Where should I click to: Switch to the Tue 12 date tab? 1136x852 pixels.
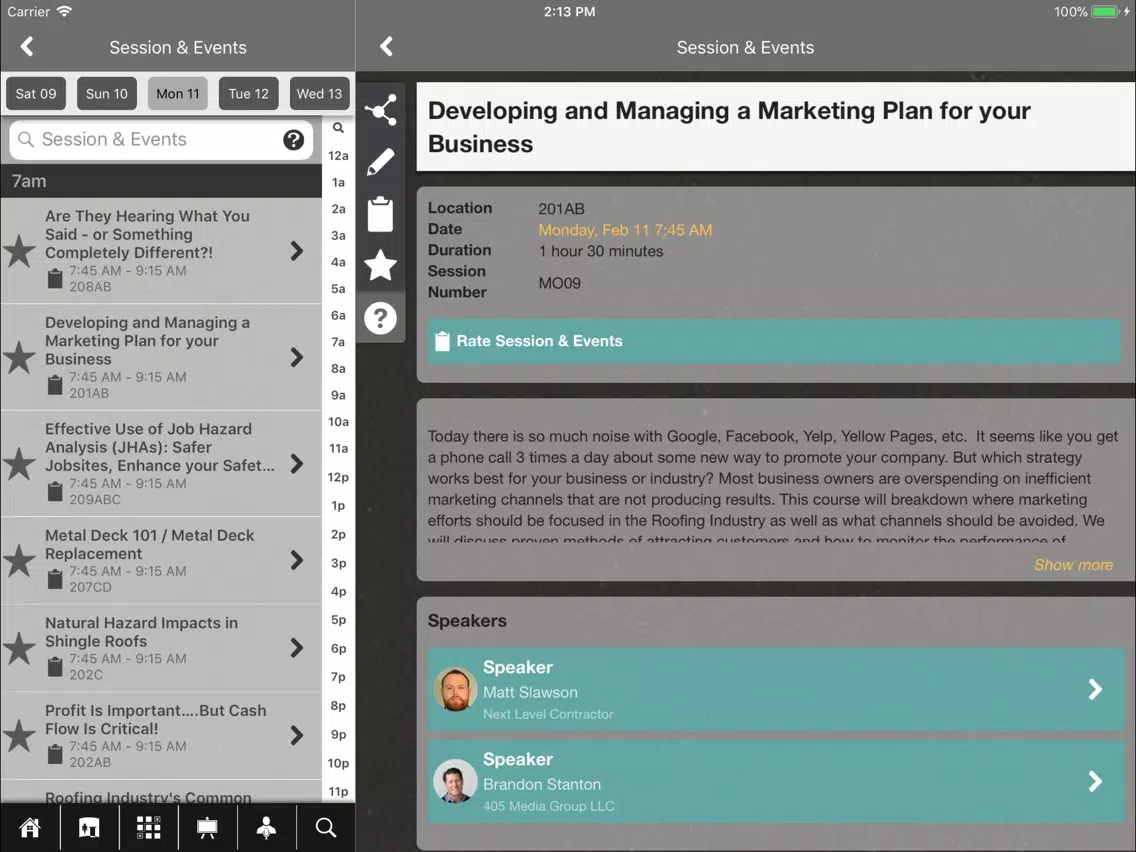pyautogui.click(x=248, y=93)
